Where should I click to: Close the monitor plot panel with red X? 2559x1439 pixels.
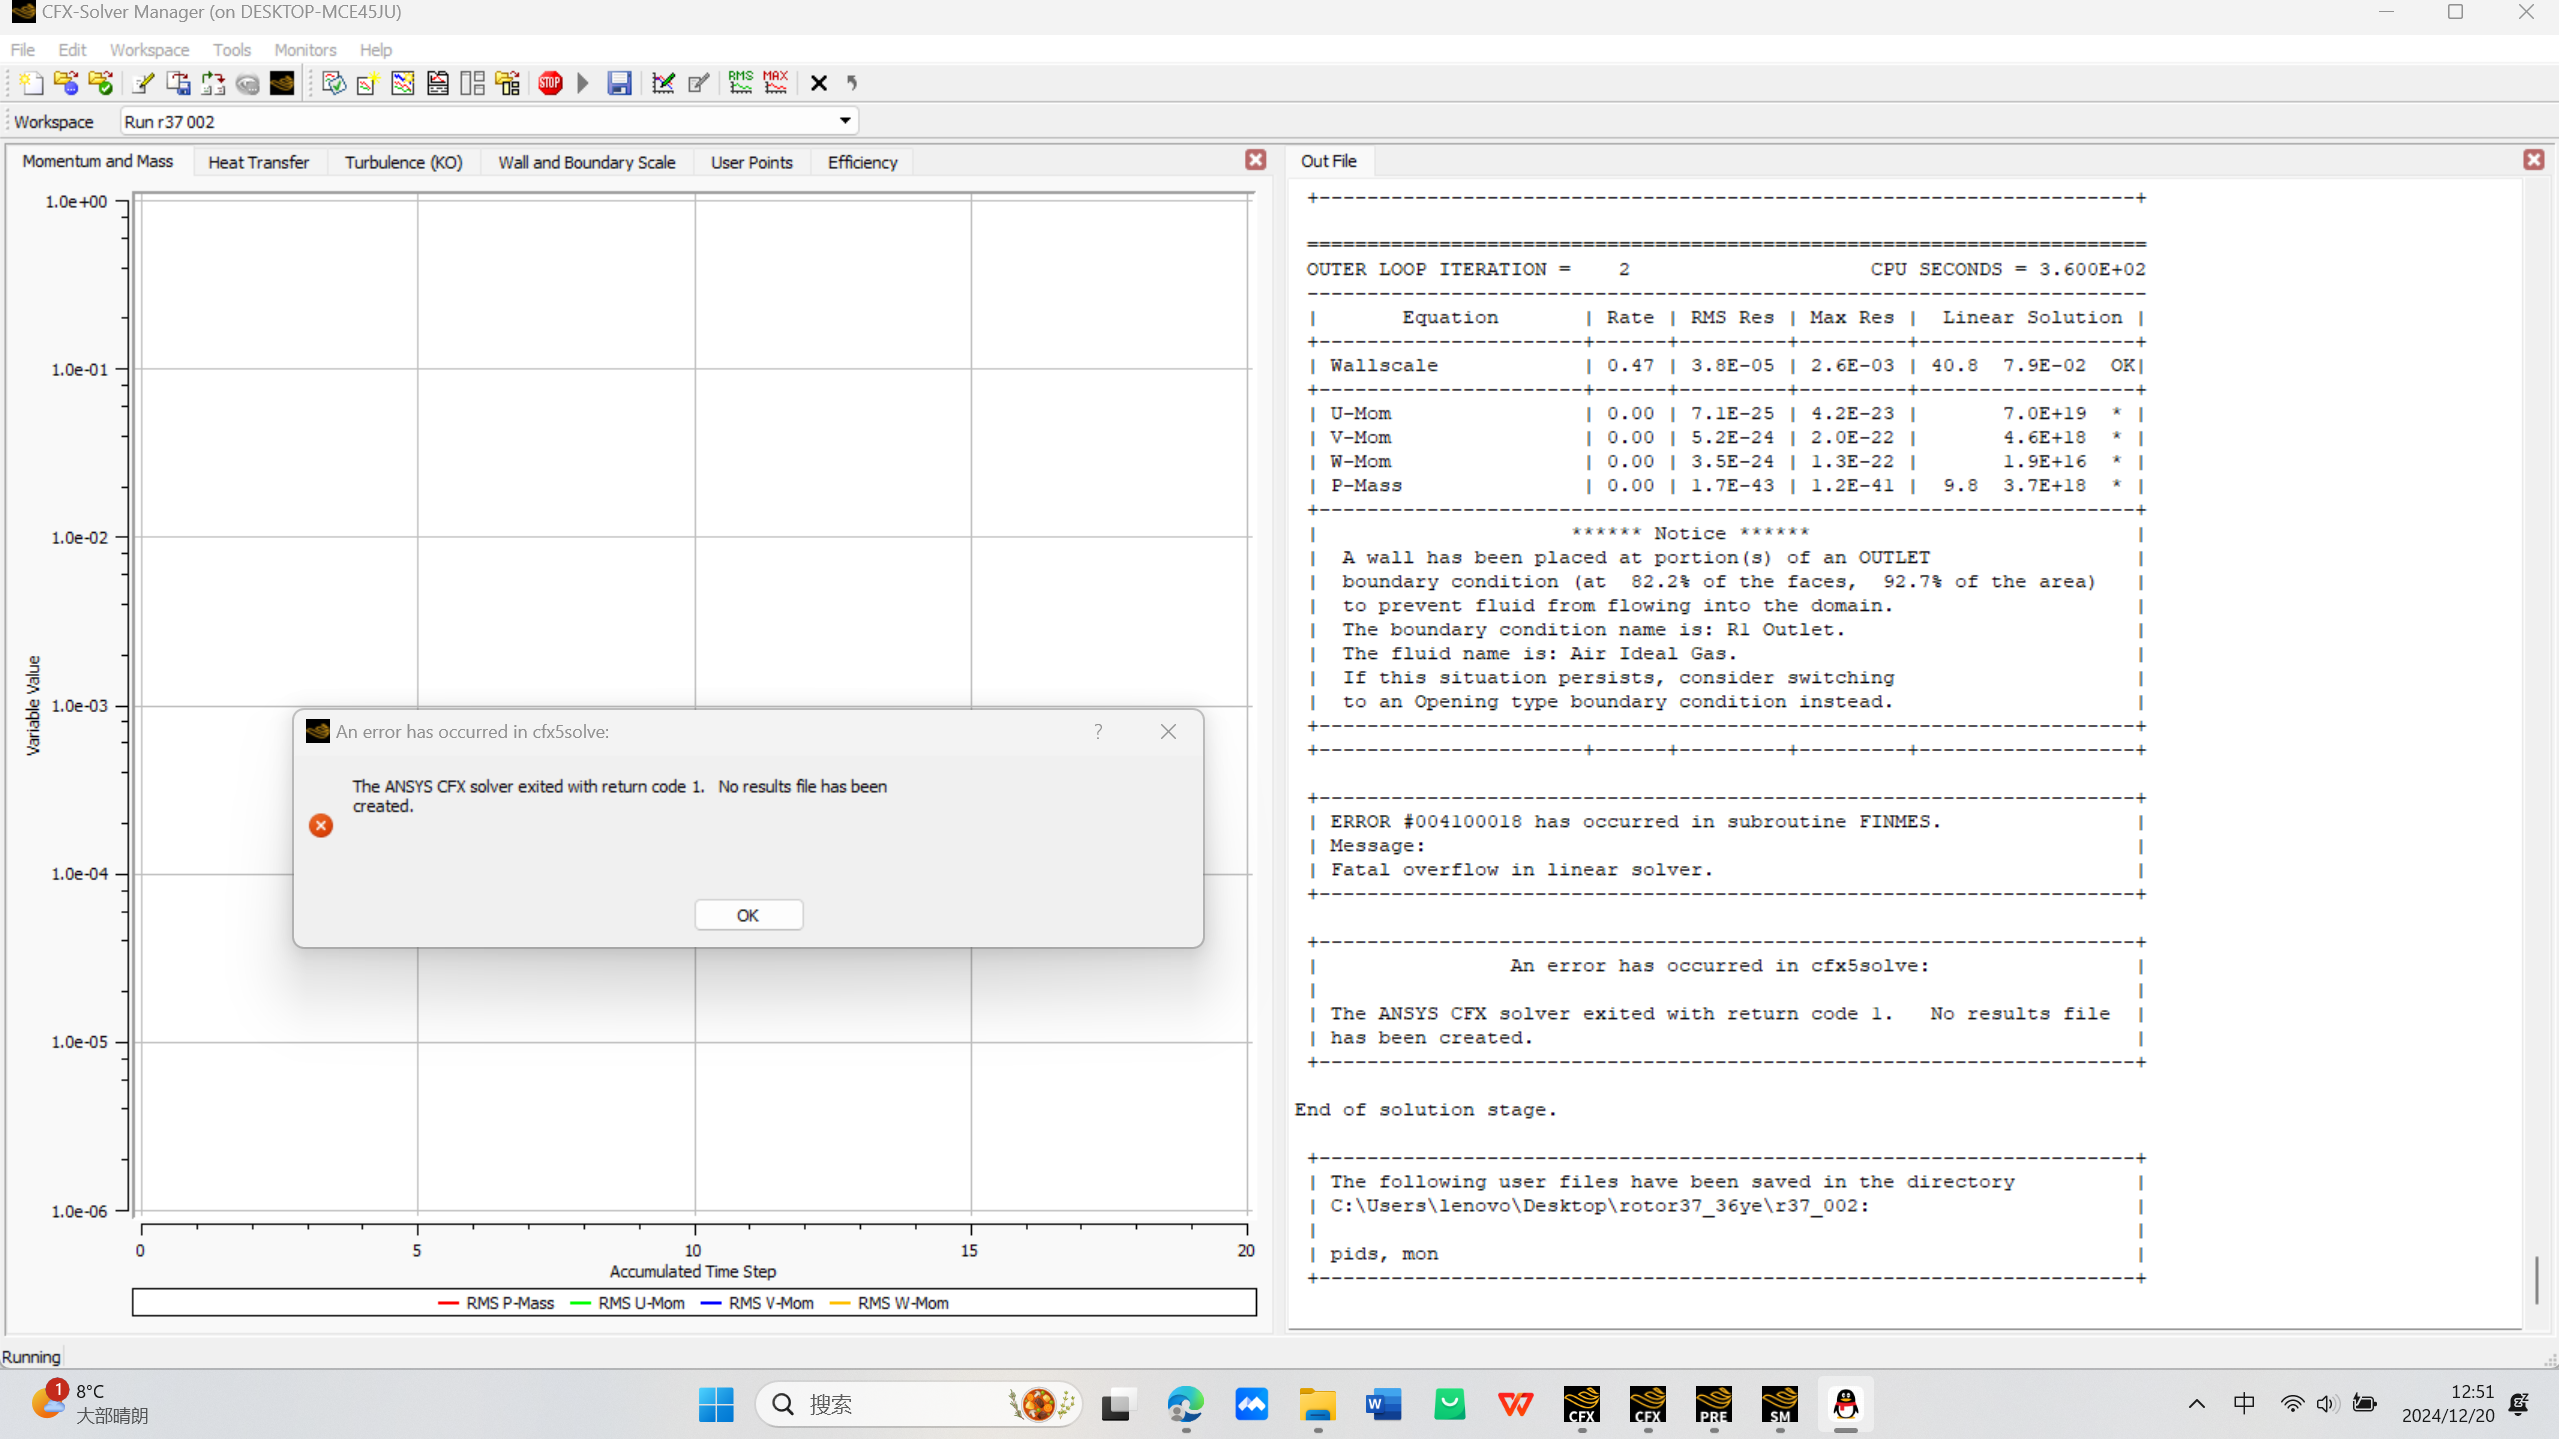(1256, 160)
